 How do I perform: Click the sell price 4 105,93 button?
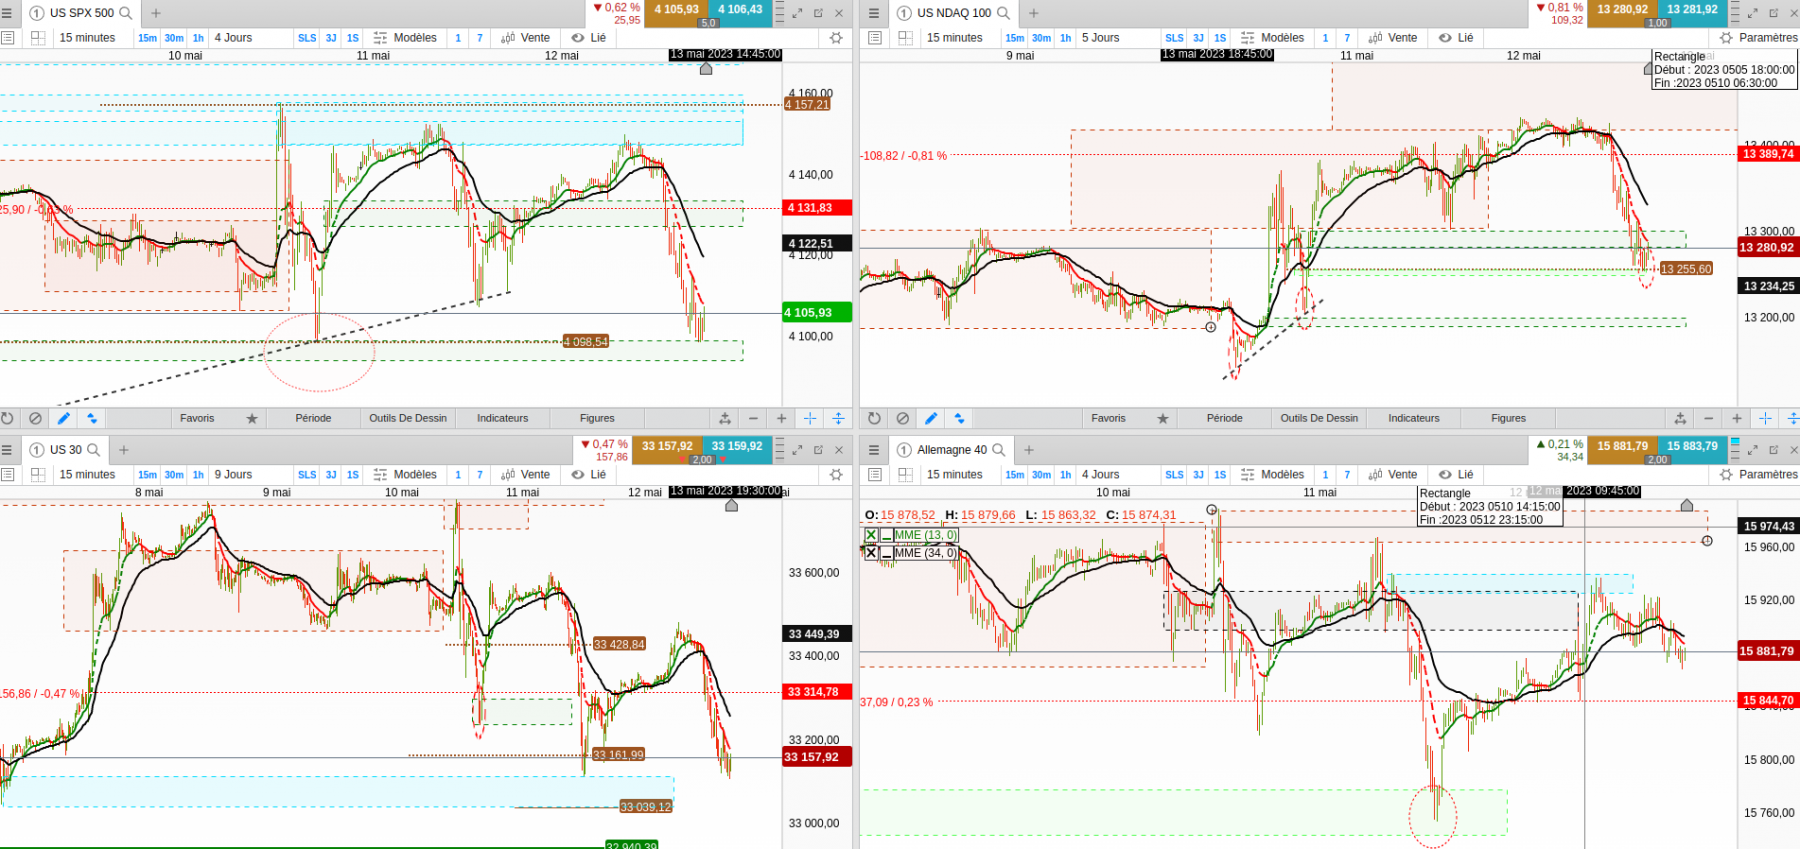677,10
